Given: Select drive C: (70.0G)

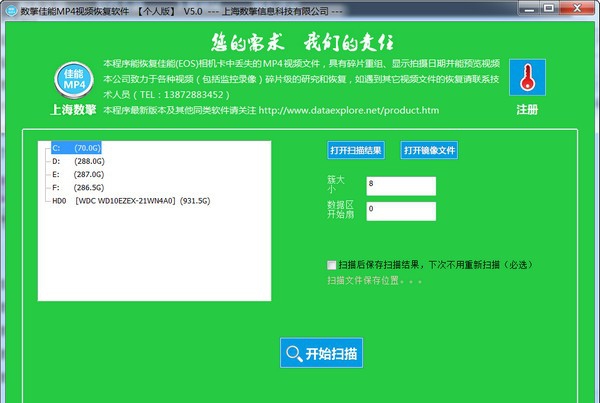Looking at the screenshot, I should pos(76,148).
